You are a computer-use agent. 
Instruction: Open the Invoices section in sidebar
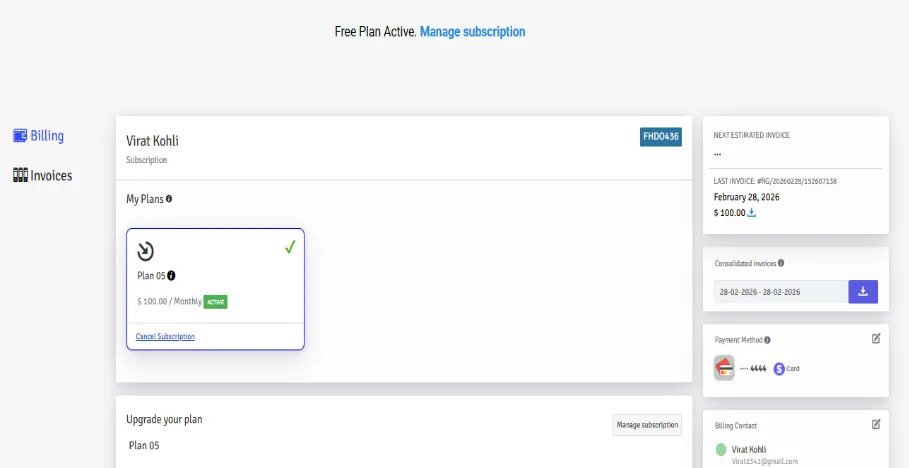pyautogui.click(x=42, y=175)
